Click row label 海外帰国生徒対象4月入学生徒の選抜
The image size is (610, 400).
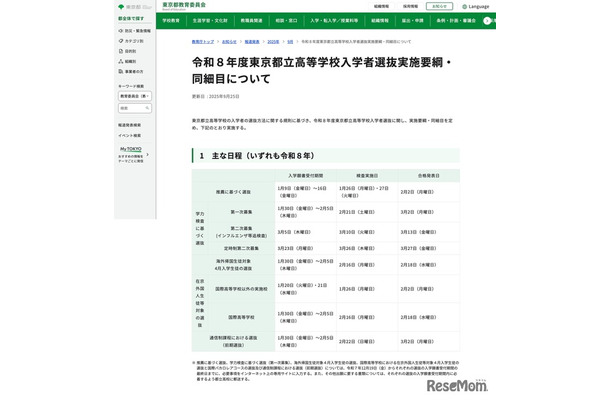pyautogui.click(x=233, y=265)
